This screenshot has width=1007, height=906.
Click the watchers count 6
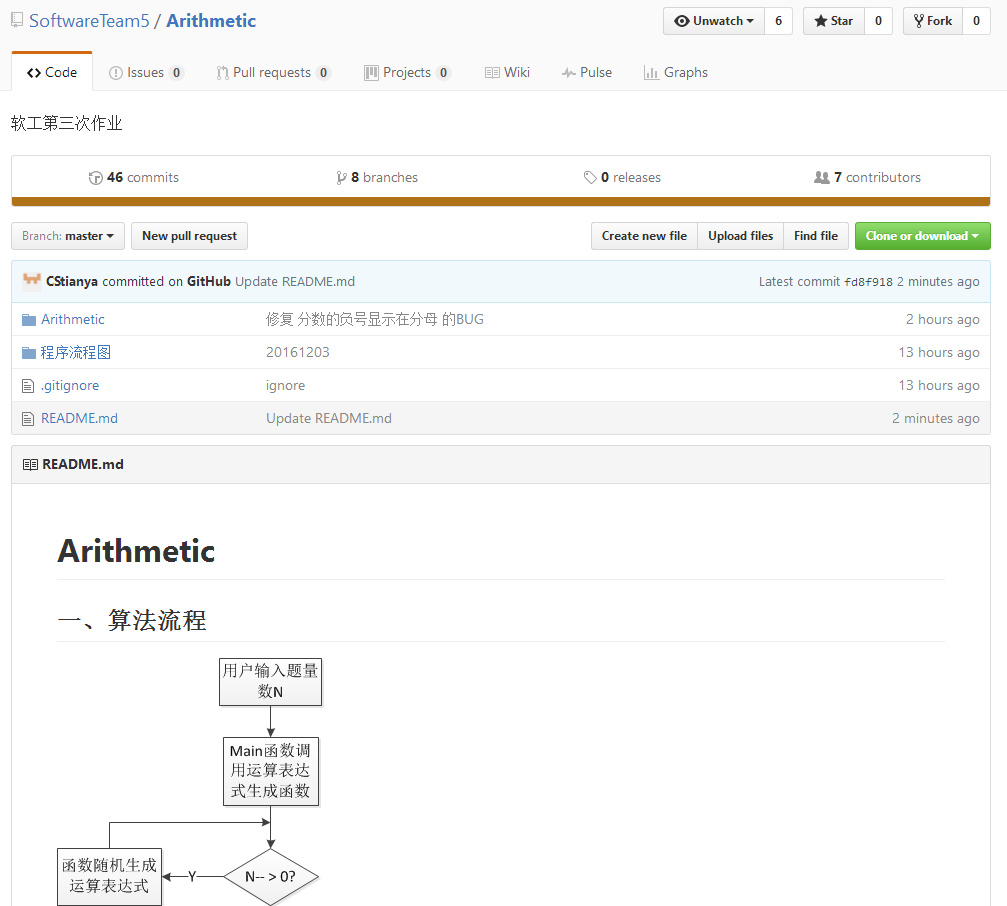click(778, 21)
